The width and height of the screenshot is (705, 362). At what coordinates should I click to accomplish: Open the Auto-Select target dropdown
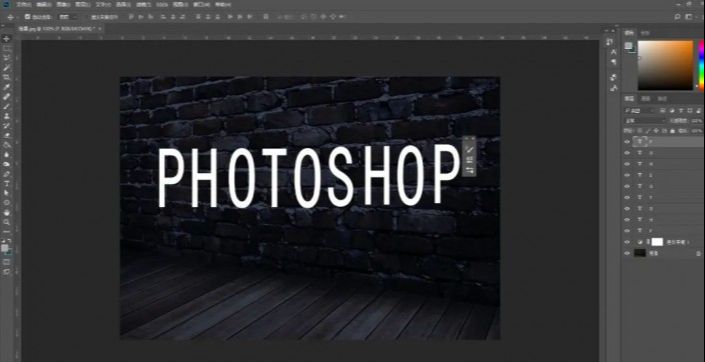pos(68,17)
